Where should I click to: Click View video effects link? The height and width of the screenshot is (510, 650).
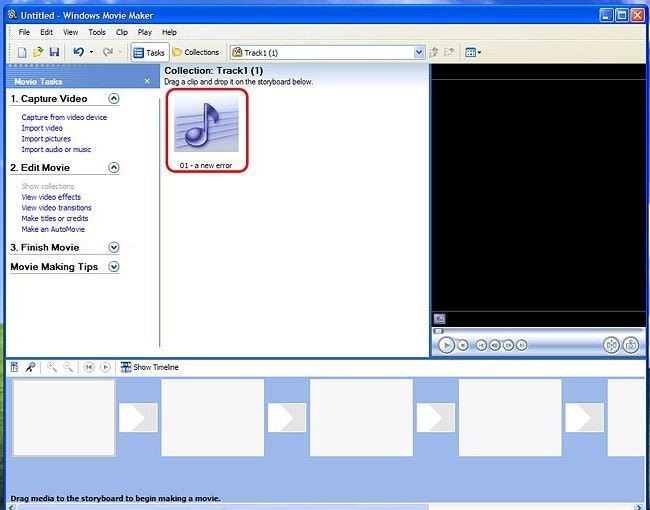51,197
